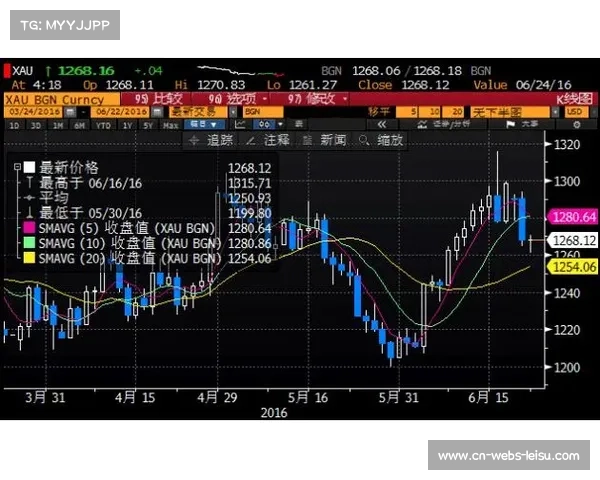
Task: Activate the 缩放 (Zoom) magnifier tool
Action: coord(381,141)
